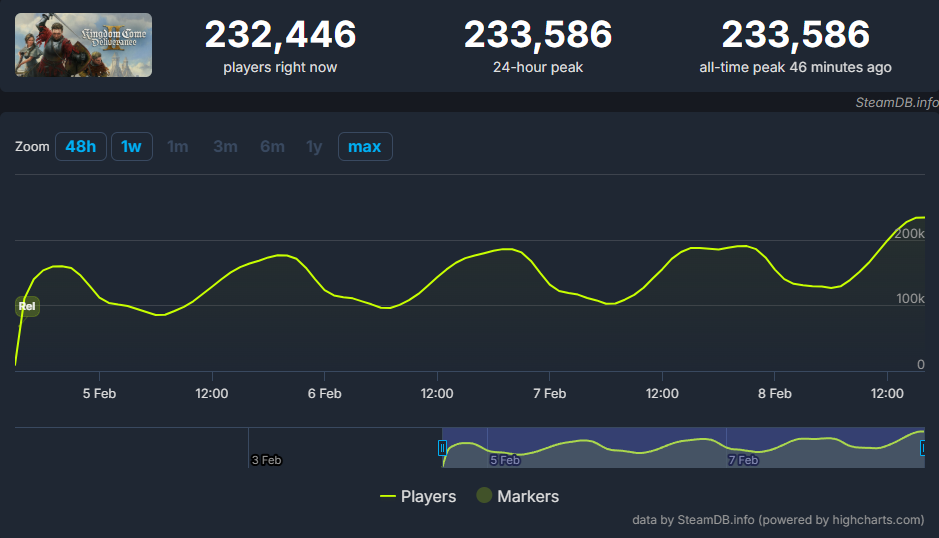Pick the 3m zoom option
Viewport: 939px width, 538px height.
click(225, 147)
